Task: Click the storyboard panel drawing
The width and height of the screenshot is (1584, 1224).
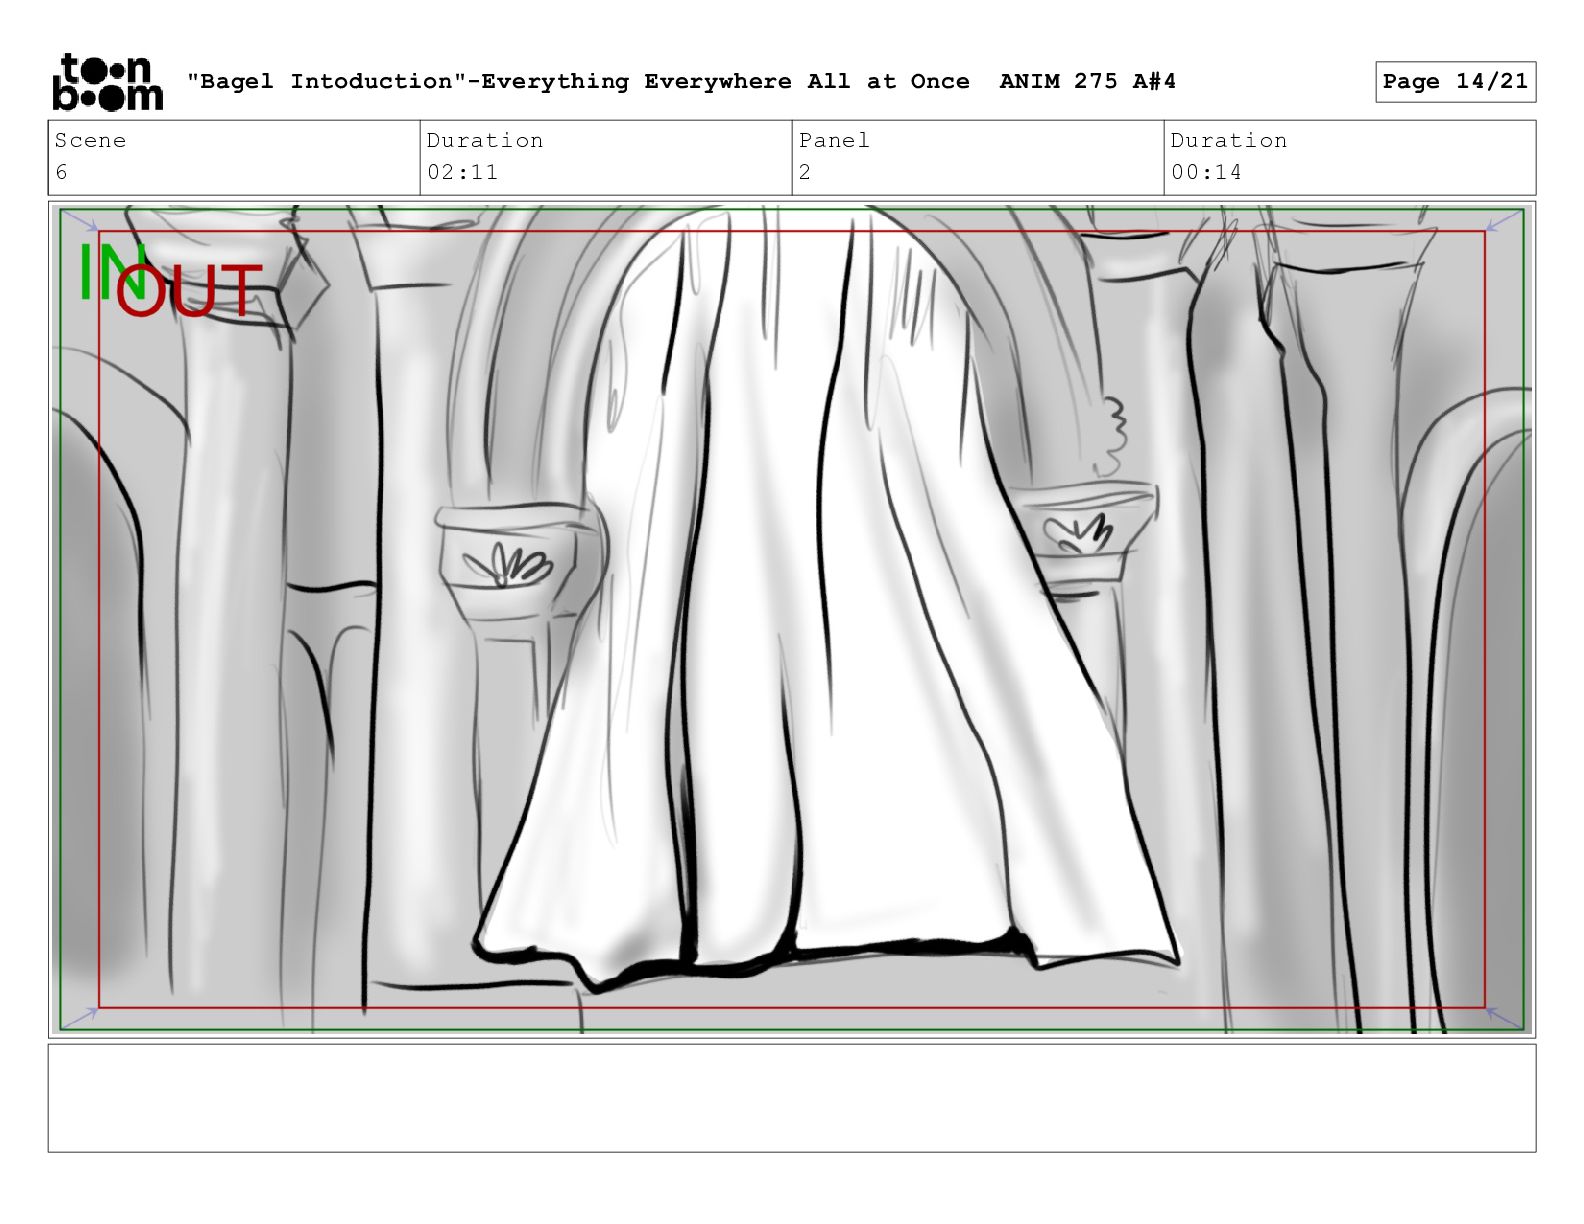Action: (792, 619)
